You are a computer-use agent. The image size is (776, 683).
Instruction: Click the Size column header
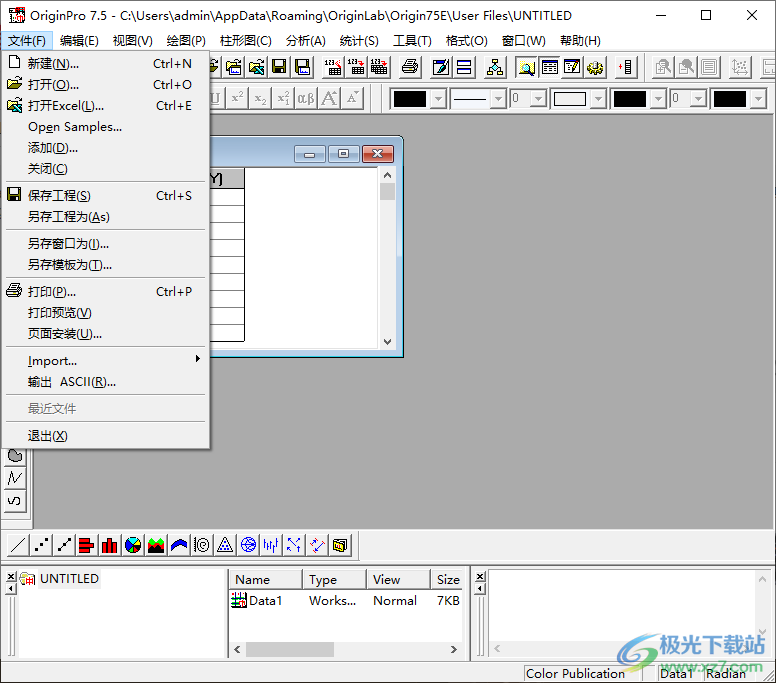[447, 580]
